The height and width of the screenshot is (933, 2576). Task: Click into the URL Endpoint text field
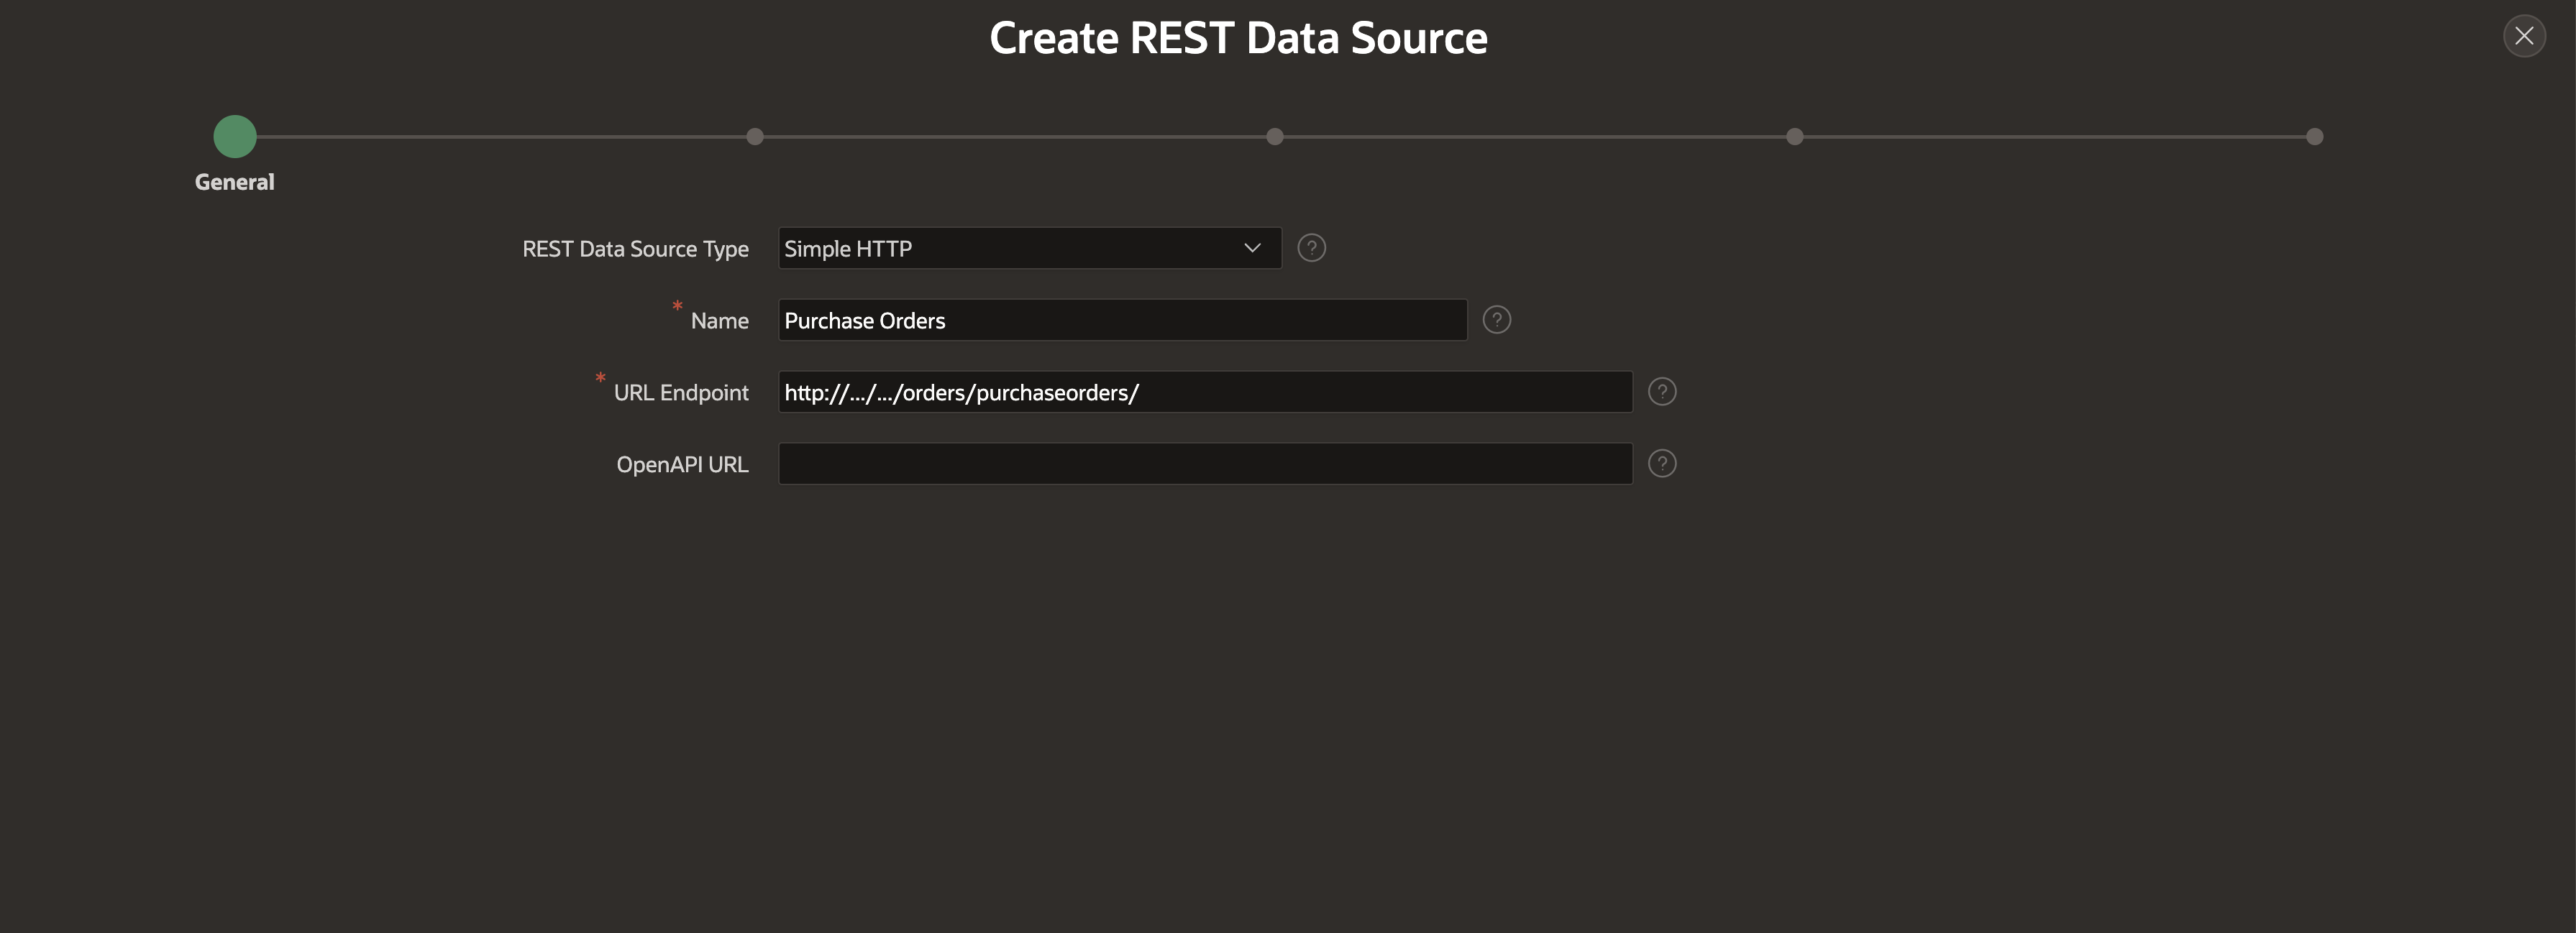point(1204,392)
